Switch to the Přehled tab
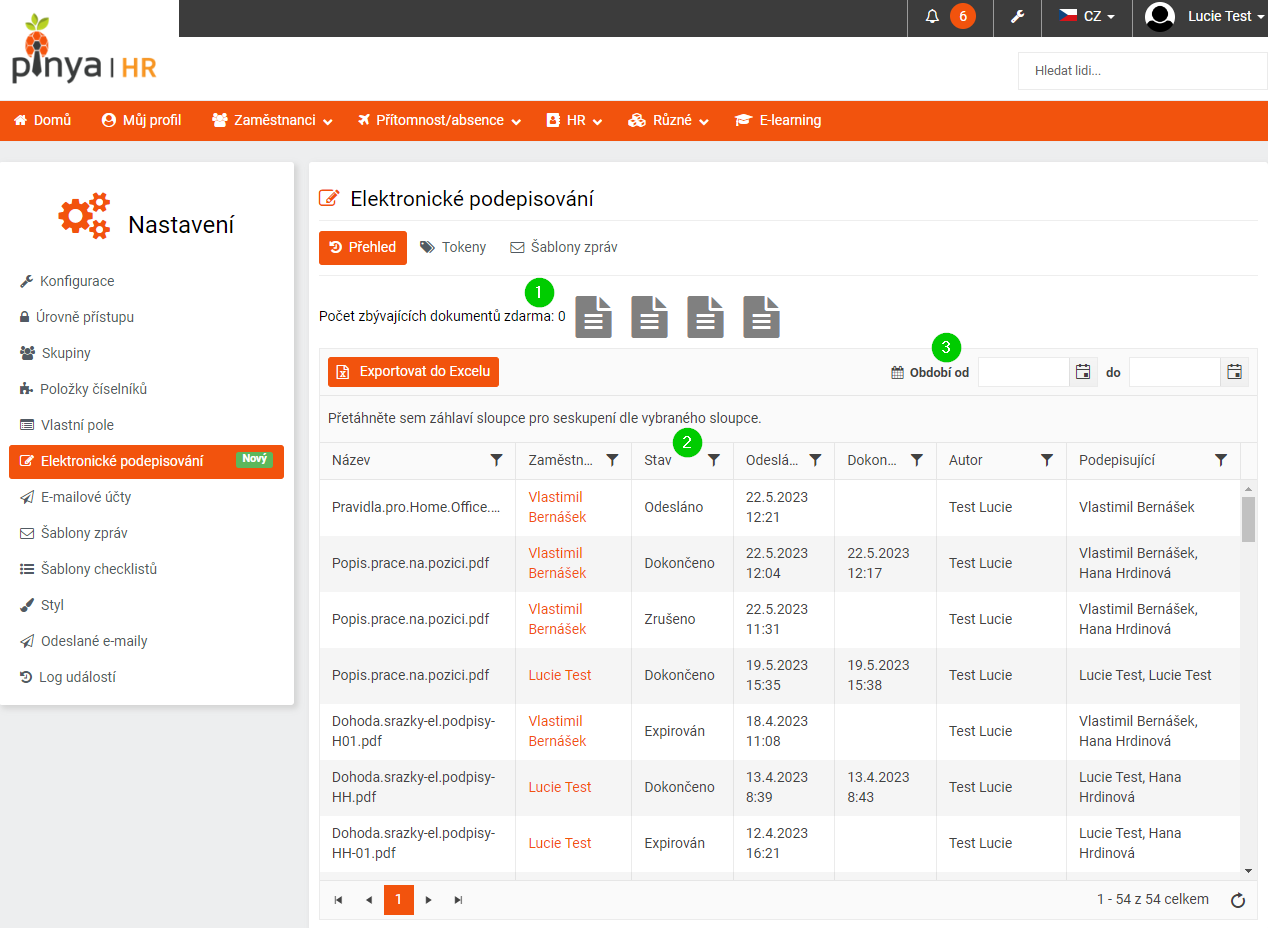1268x928 pixels. (x=363, y=247)
